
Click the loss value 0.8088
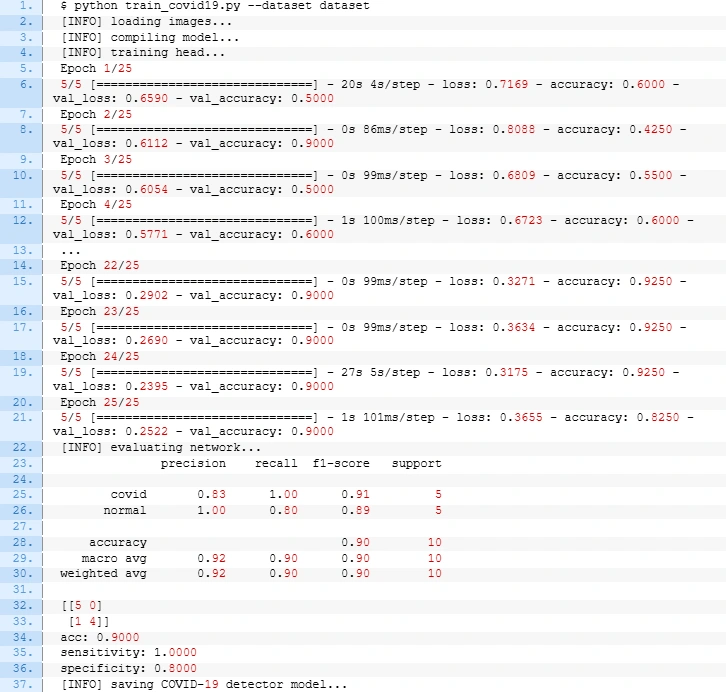[514, 130]
